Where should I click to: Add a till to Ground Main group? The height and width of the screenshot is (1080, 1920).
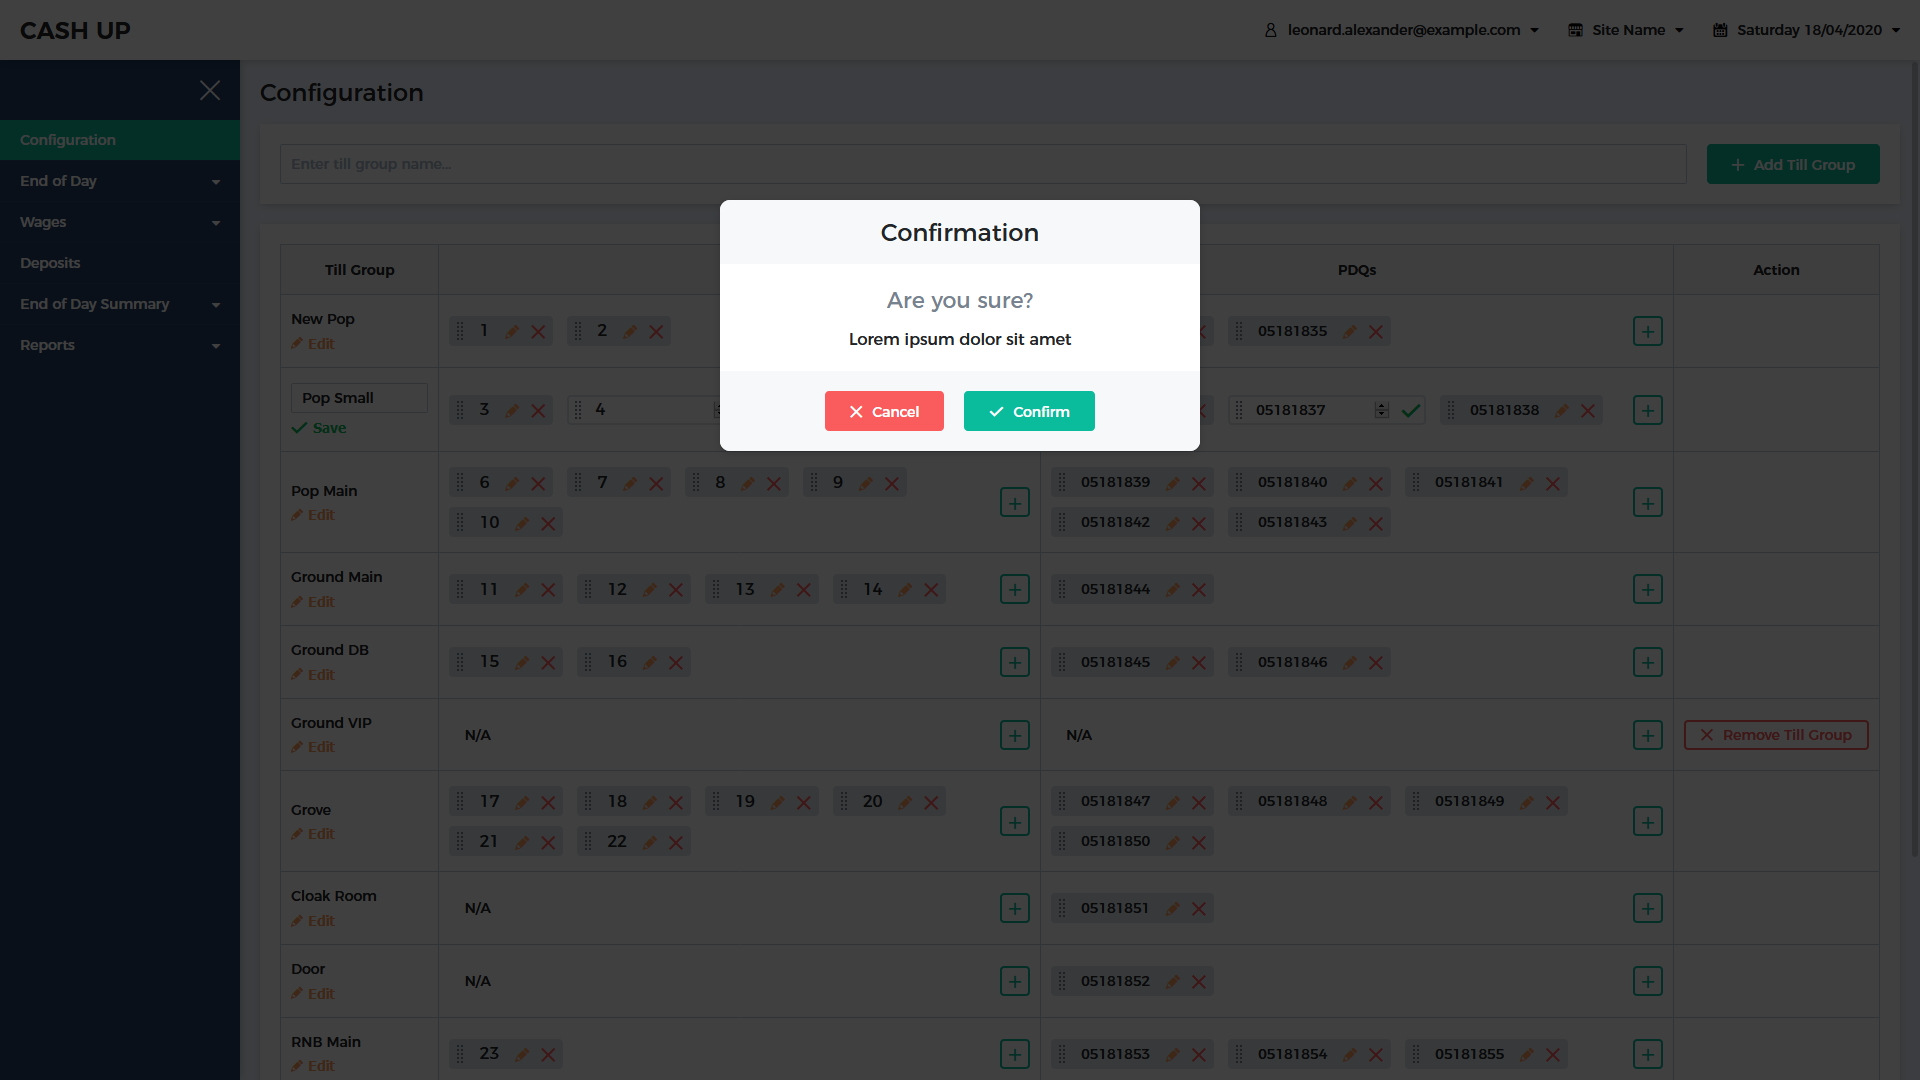pos(1014,589)
